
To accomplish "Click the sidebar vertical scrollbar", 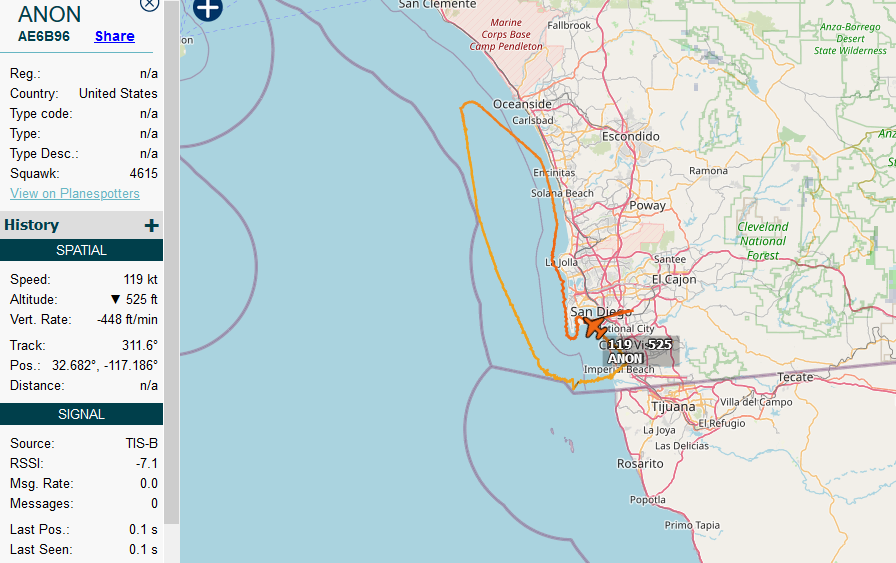I will (171, 263).
